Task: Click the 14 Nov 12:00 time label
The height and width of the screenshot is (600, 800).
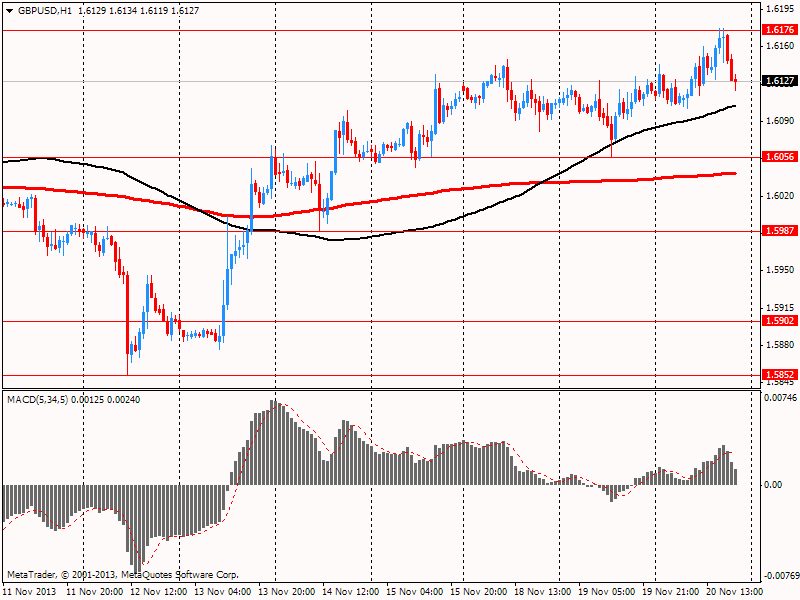Action: 351,592
